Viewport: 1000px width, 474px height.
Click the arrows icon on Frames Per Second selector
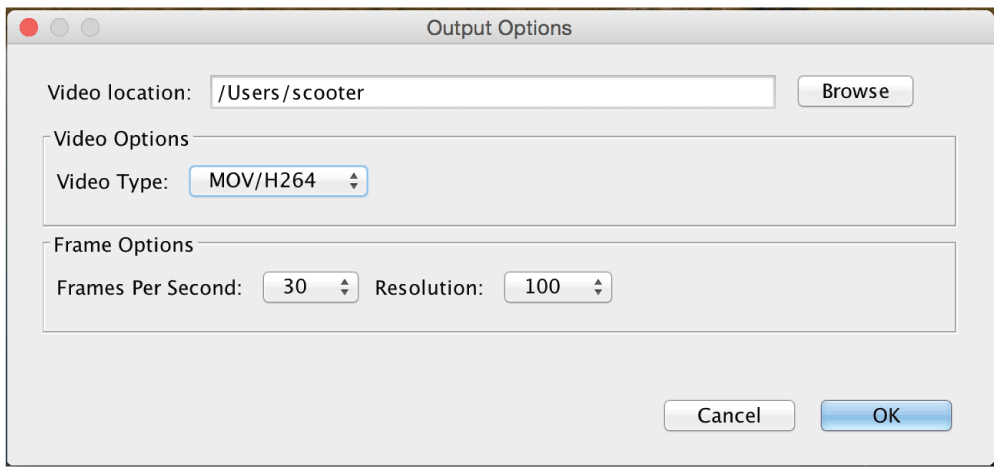[x=344, y=288]
